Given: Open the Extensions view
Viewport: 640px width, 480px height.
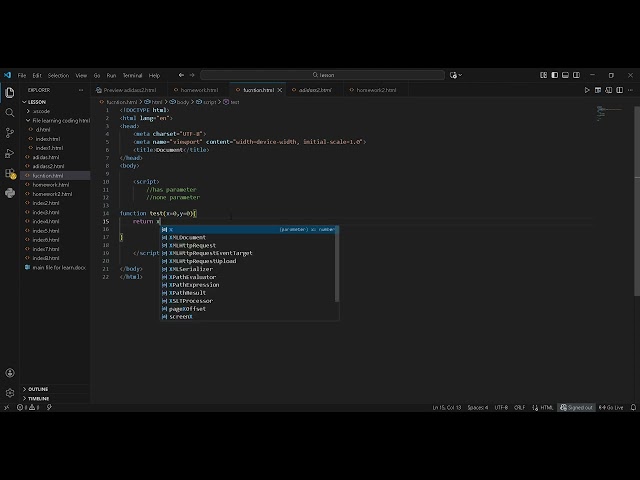Looking at the screenshot, I should 10,173.
